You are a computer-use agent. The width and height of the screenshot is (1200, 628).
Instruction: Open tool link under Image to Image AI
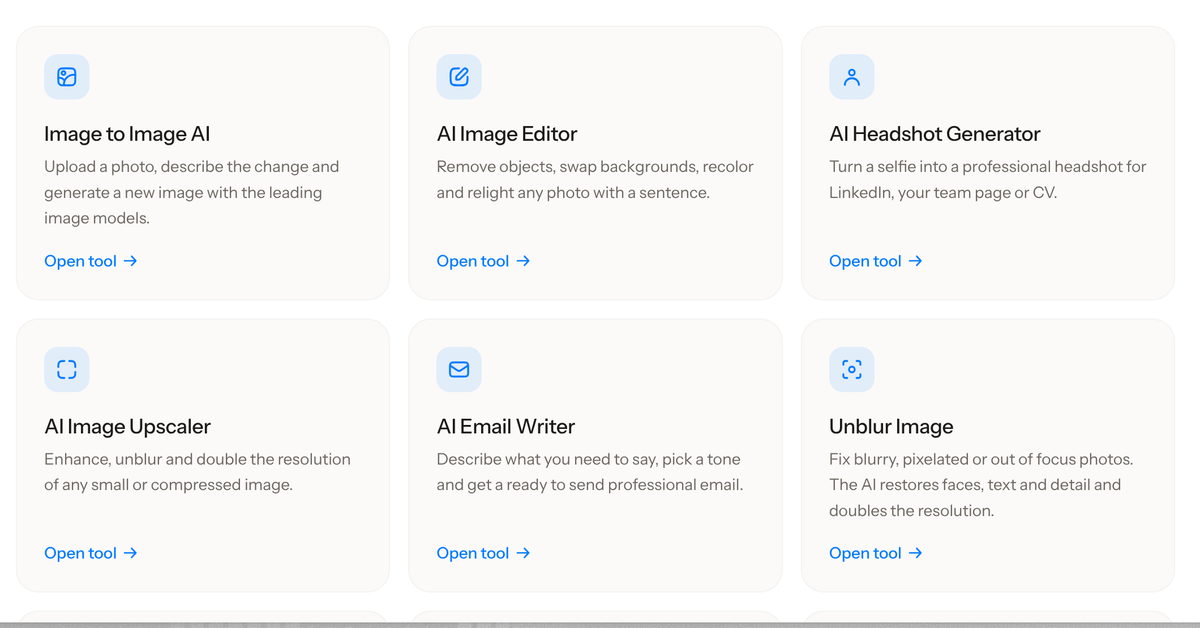point(91,261)
